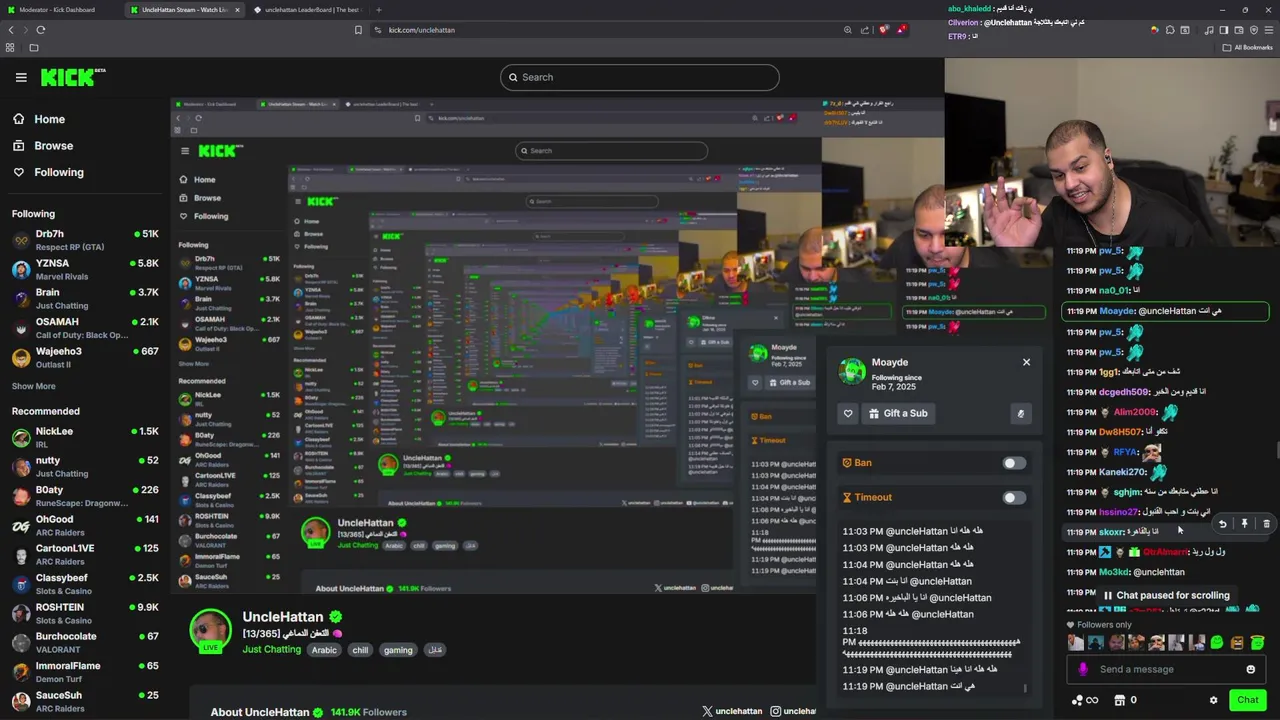1280x720 pixels.
Task: Open the browser music note icon
Action: point(1208,30)
